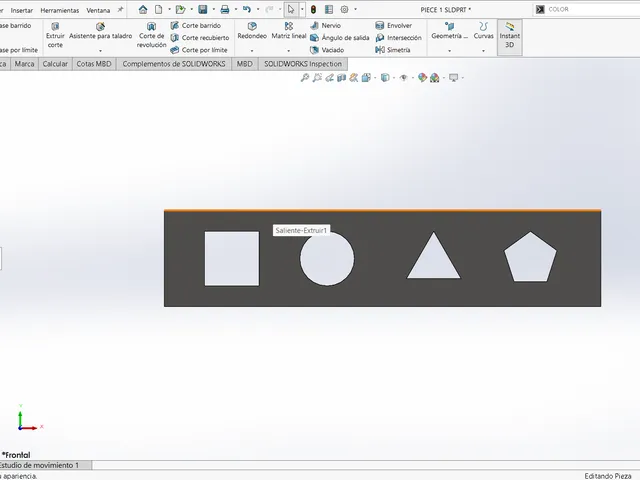This screenshot has width=640, height=480.
Task: Expand dropdown arrow next to Select cursor
Action: click(x=302, y=9)
